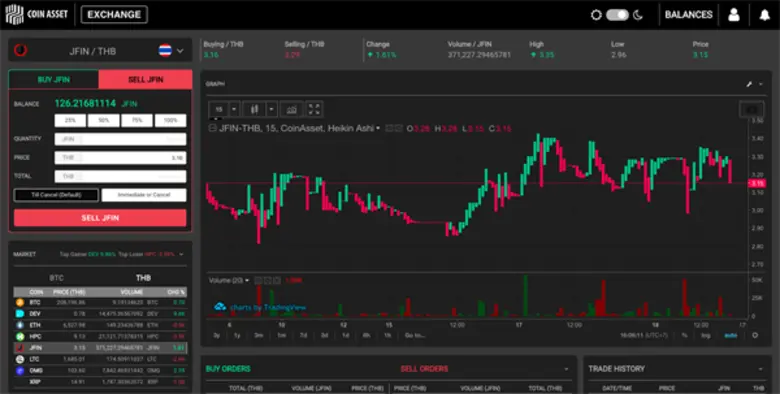Set quantity to 100% of balance
This screenshot has height=394, width=780.
[171, 120]
